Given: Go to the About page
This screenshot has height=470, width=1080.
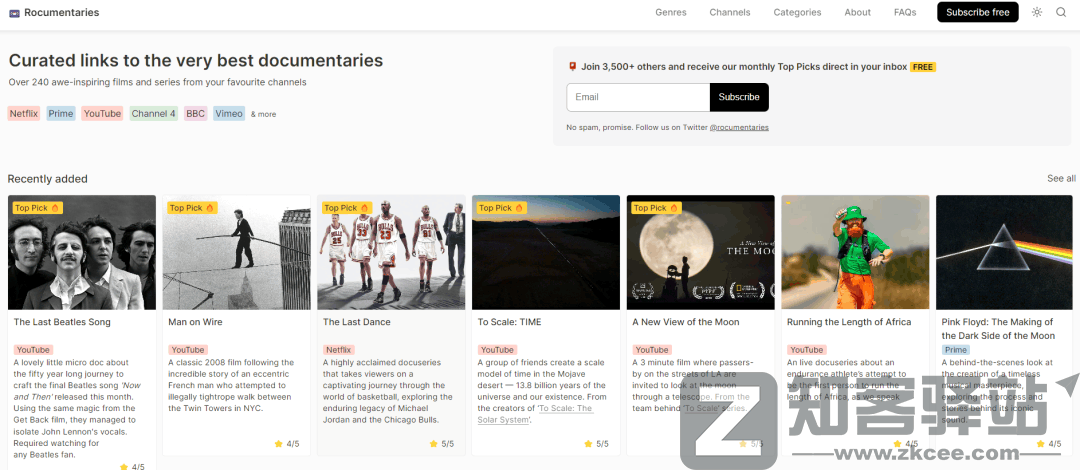Looking at the screenshot, I should (x=857, y=12).
